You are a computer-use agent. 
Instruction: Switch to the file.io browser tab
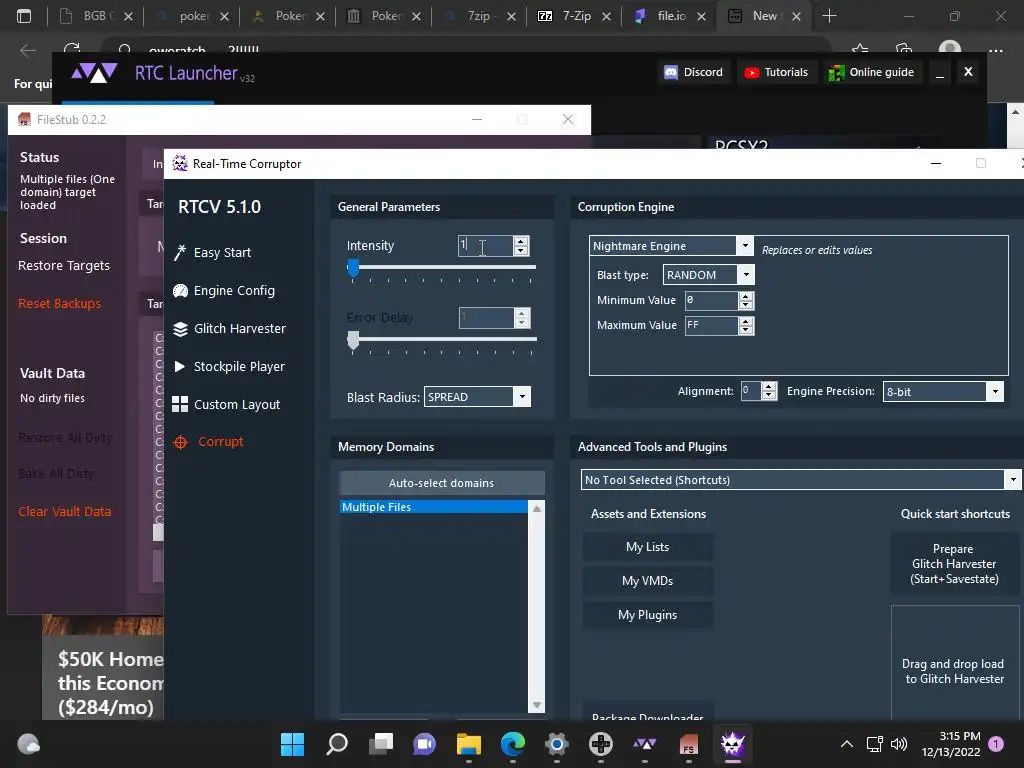(x=668, y=16)
